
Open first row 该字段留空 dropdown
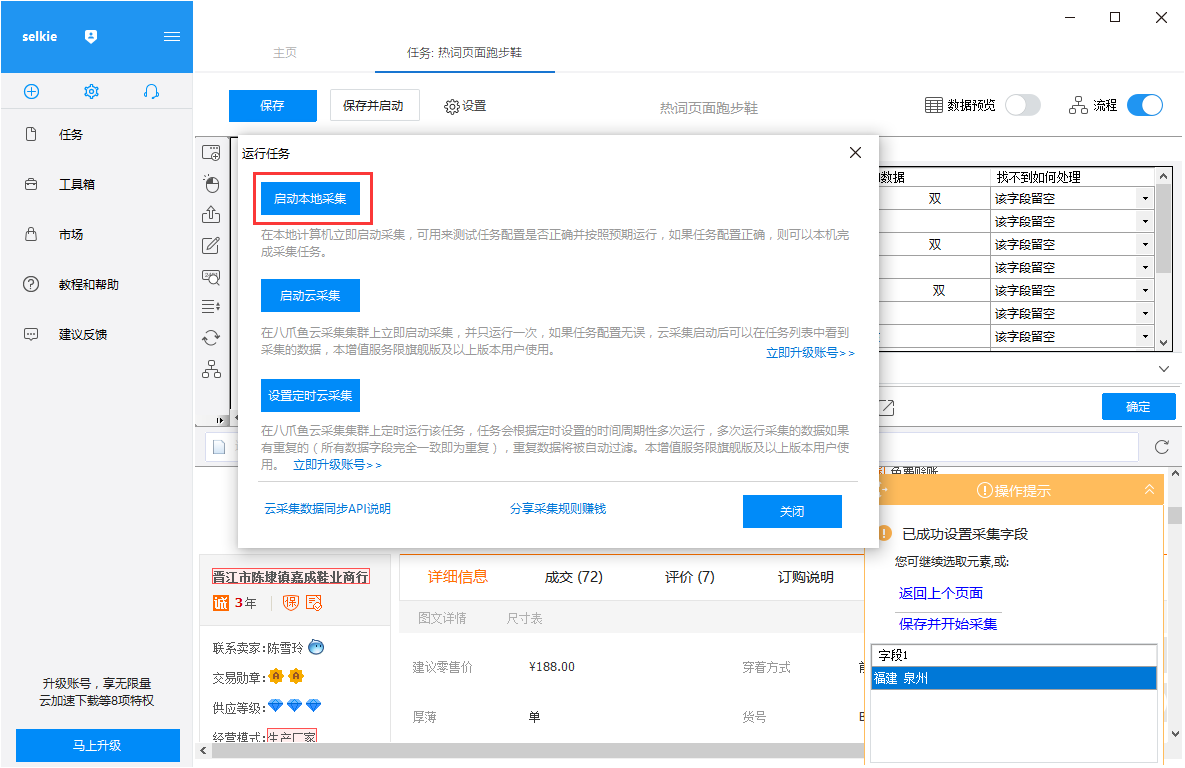tap(1145, 199)
